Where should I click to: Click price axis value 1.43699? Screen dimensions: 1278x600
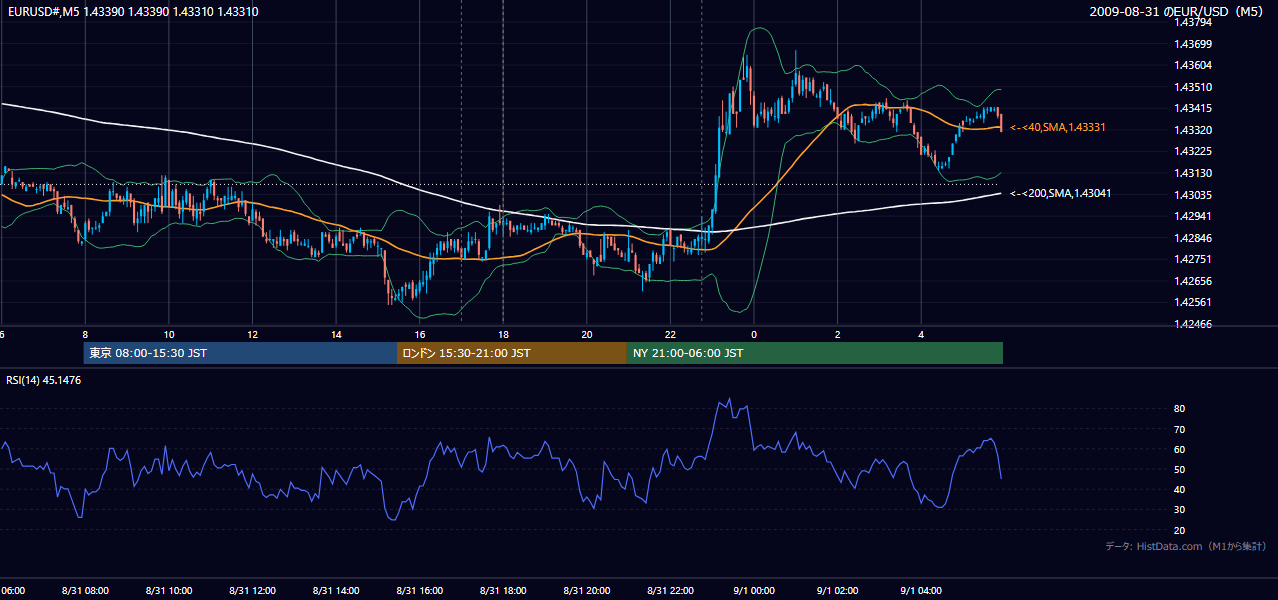(1192, 44)
